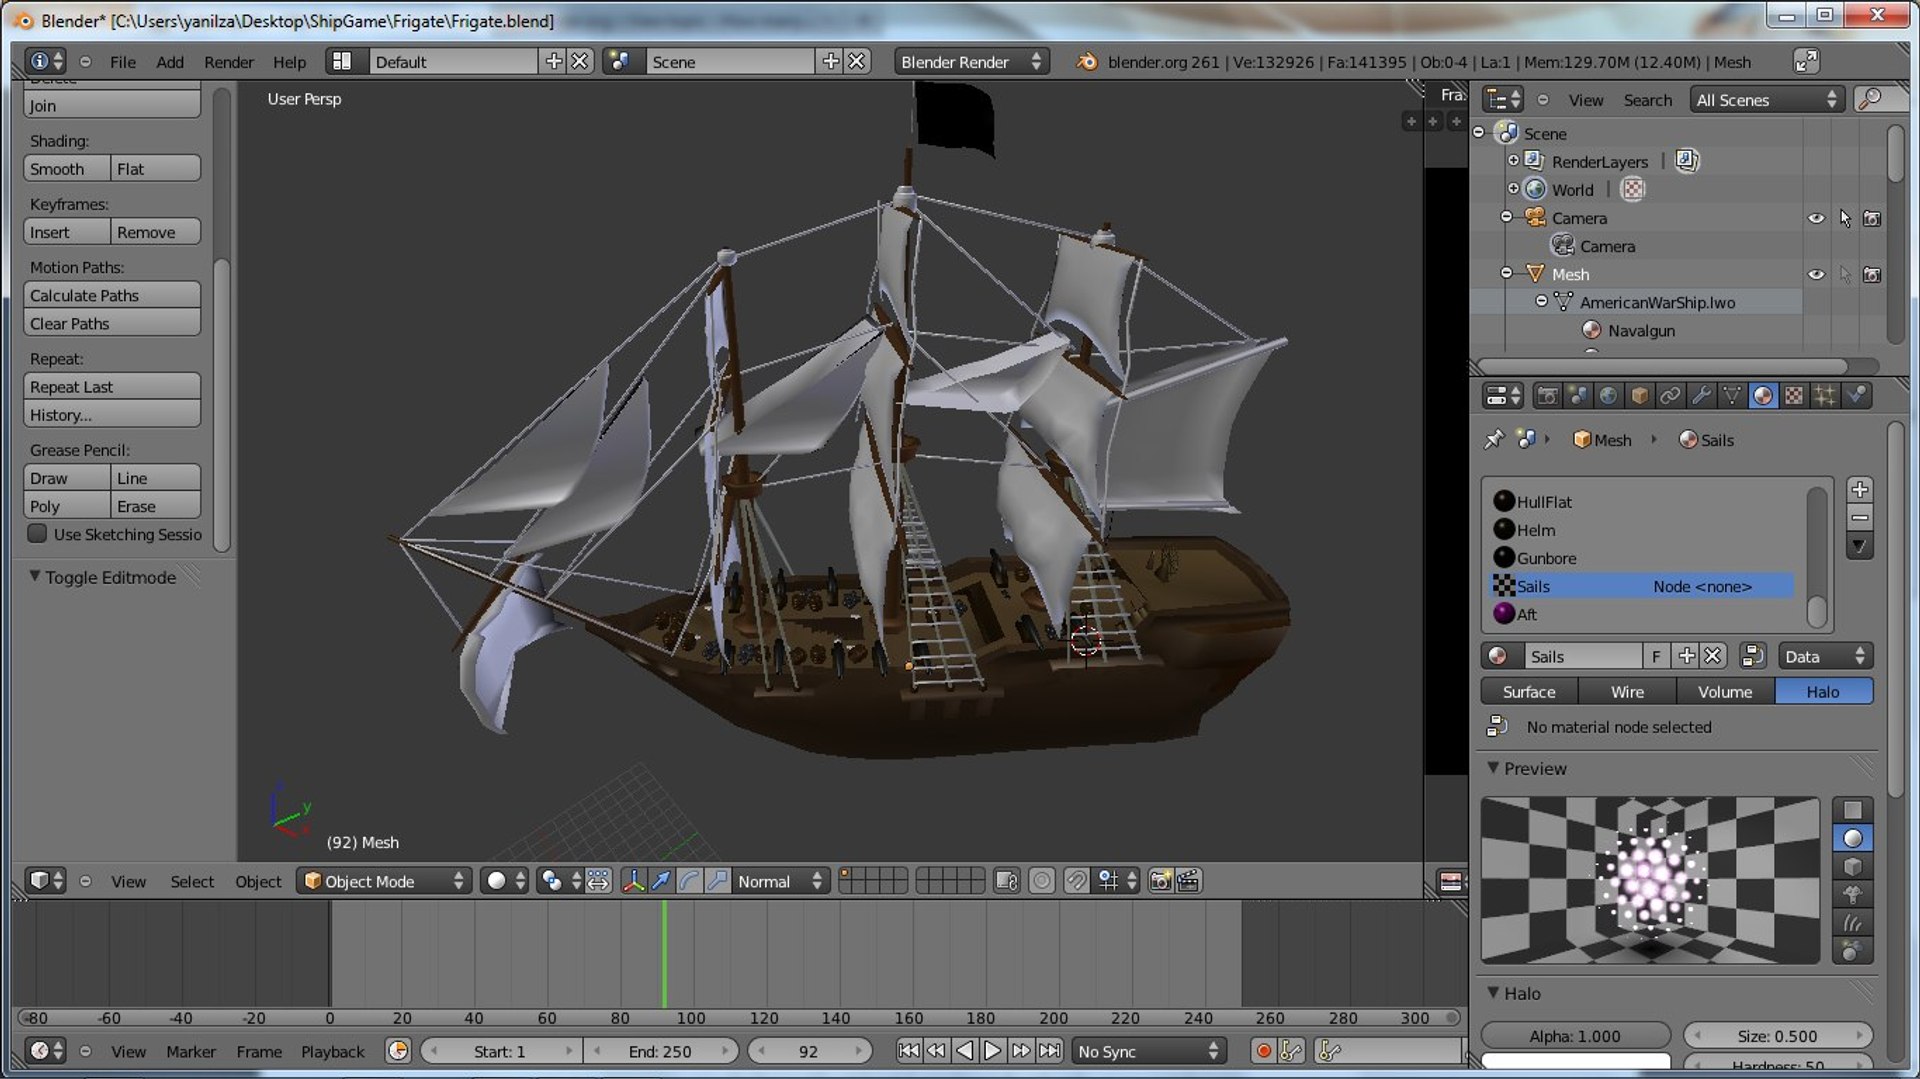Switch material type to Wire

tap(1627, 691)
